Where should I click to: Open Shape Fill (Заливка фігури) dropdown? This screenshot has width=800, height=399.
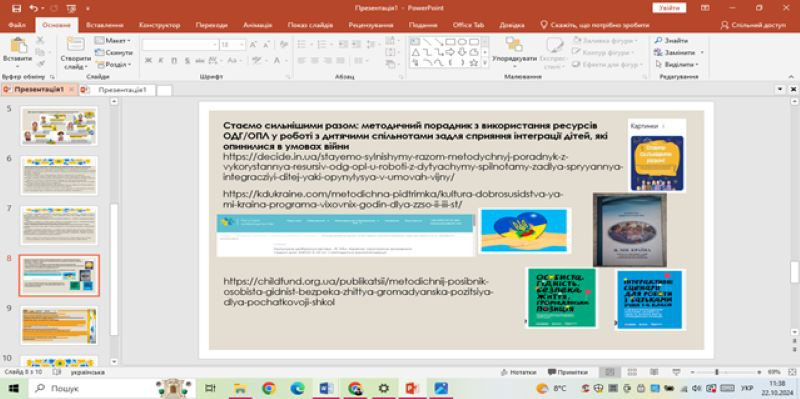click(x=605, y=40)
